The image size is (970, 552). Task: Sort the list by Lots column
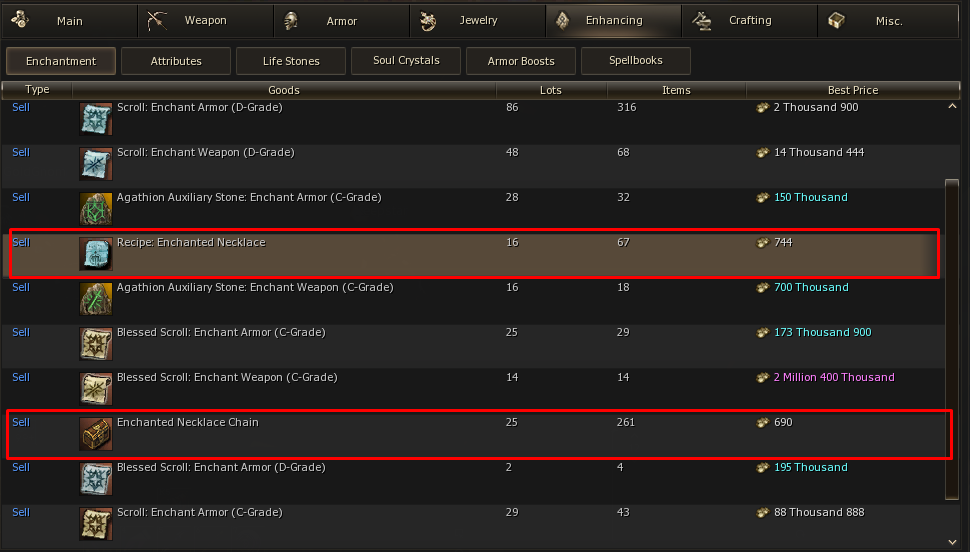(x=550, y=90)
